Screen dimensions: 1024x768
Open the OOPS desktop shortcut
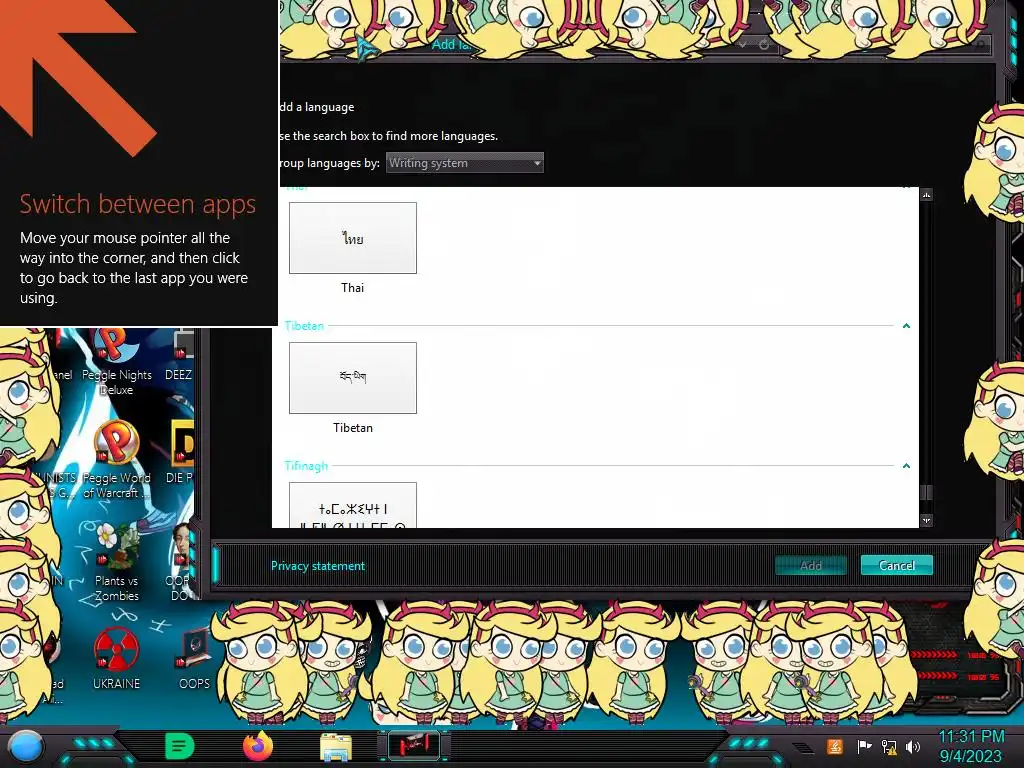[194, 658]
